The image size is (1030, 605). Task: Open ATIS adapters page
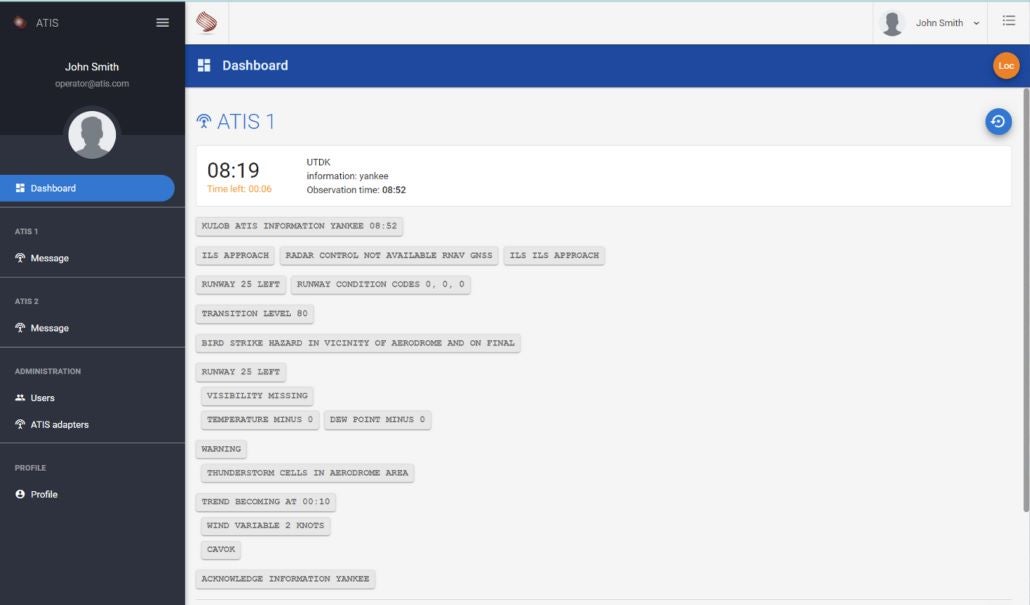(x=59, y=425)
